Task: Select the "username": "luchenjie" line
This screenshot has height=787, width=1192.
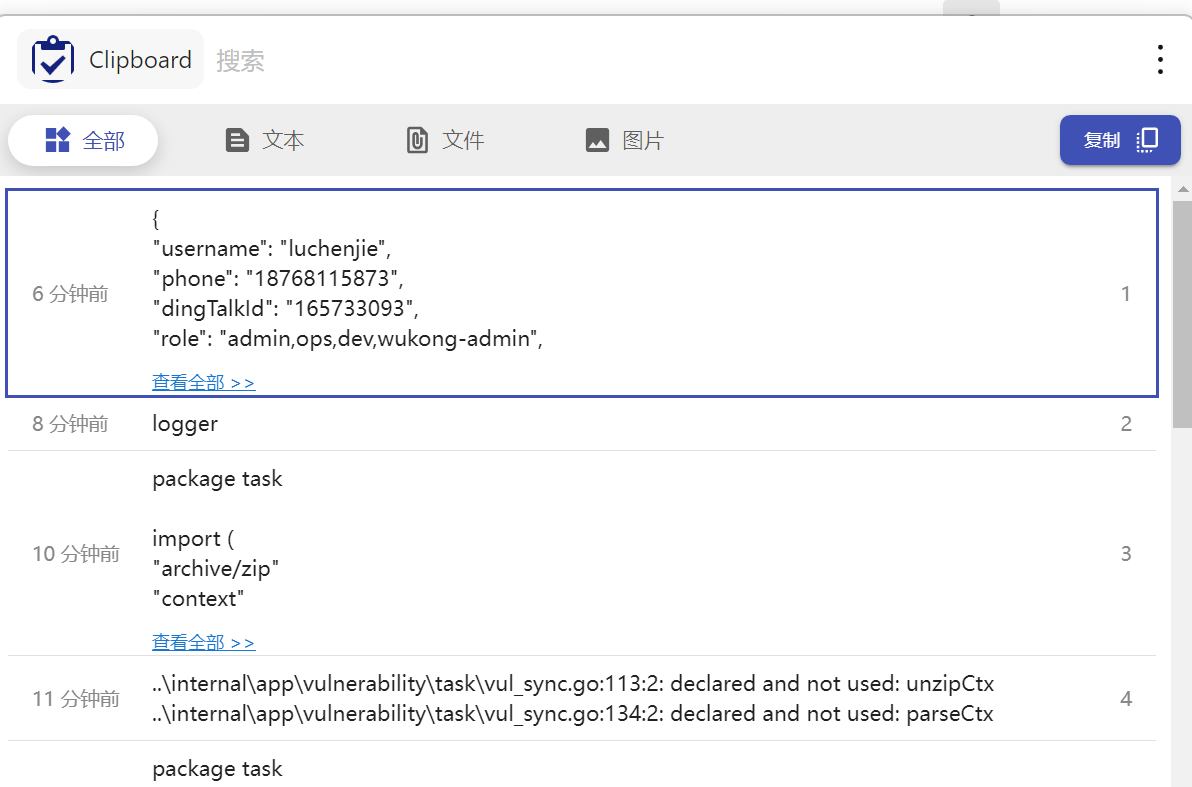Action: coord(271,249)
